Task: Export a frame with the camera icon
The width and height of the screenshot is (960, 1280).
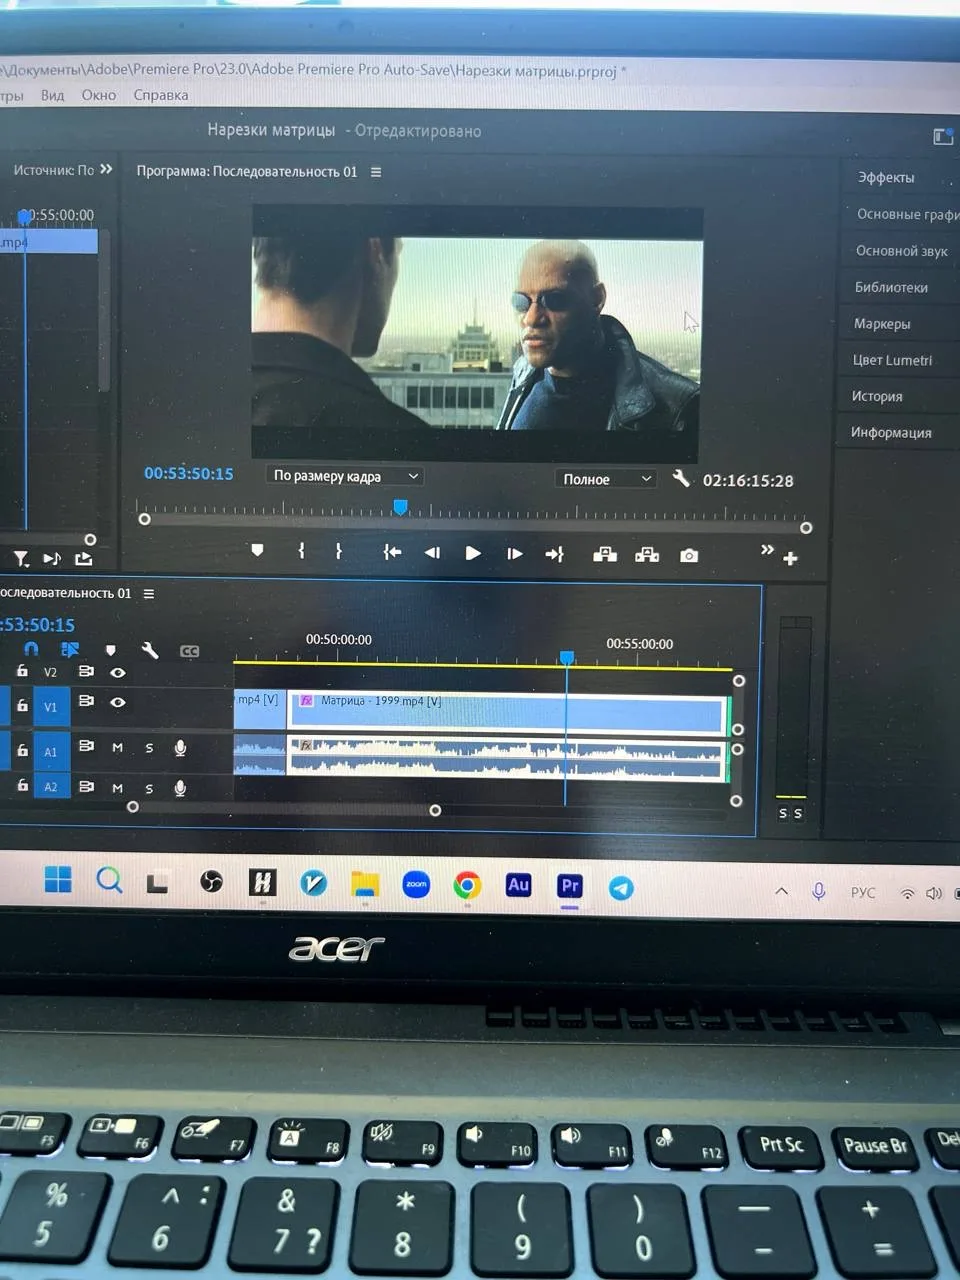Action: pos(689,555)
